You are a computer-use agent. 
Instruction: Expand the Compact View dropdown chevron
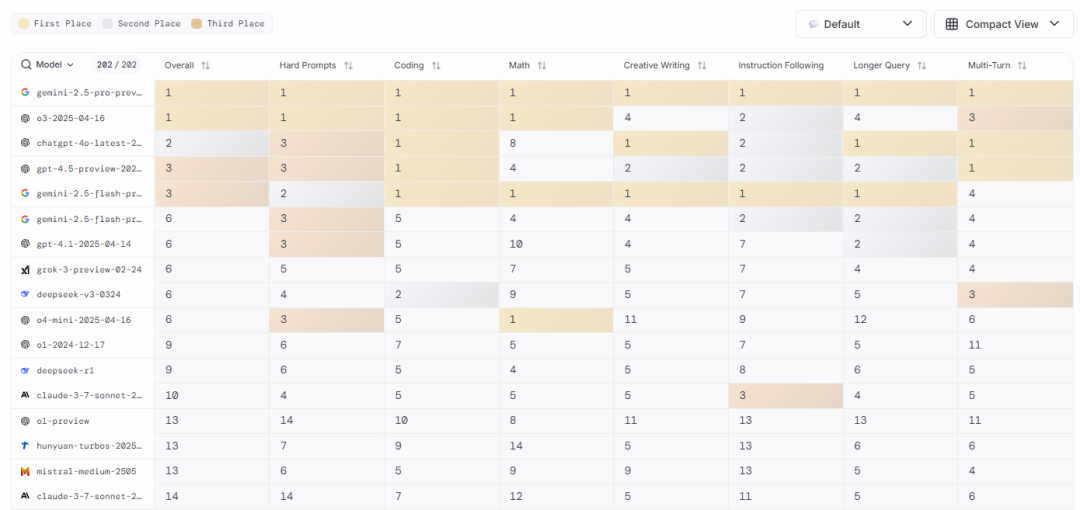coord(1054,24)
